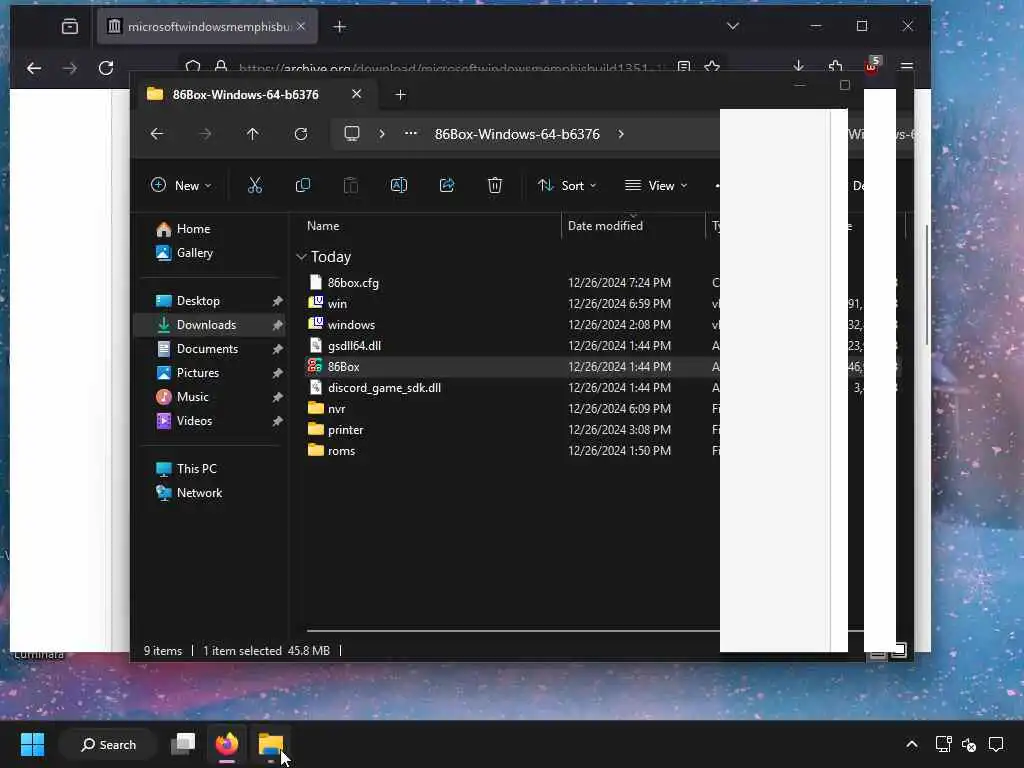Viewport: 1024px width, 768px height.
Task: Add a new File Explorer tab
Action: [400, 95]
